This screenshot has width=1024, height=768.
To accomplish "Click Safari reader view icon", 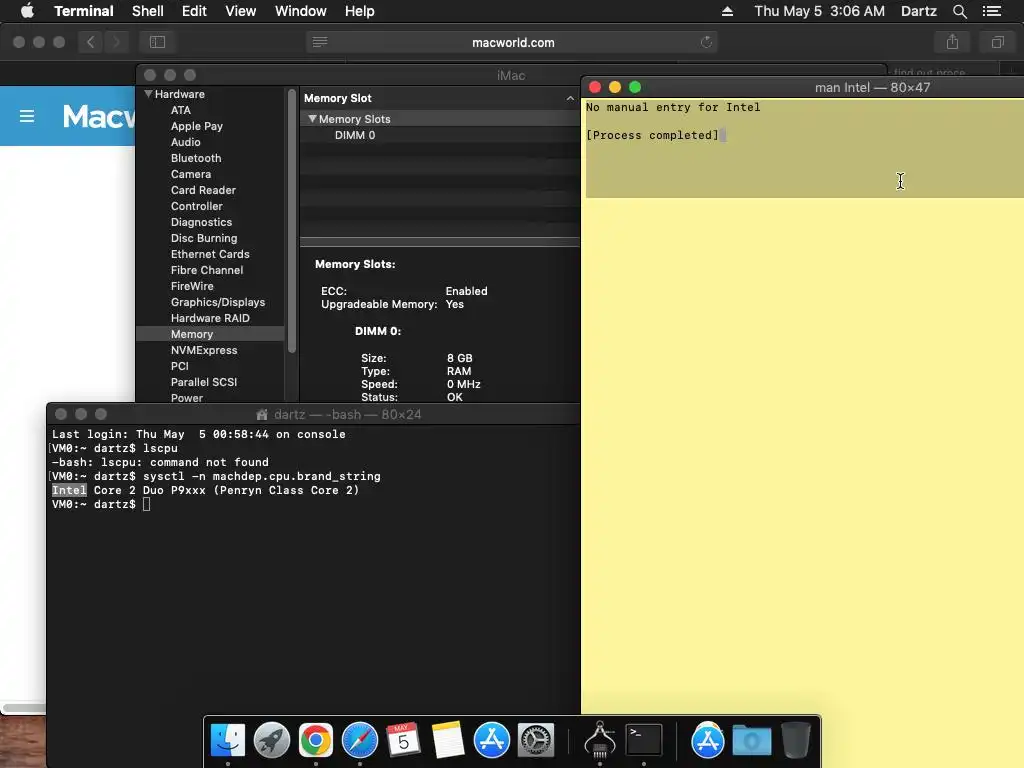I will coord(320,42).
